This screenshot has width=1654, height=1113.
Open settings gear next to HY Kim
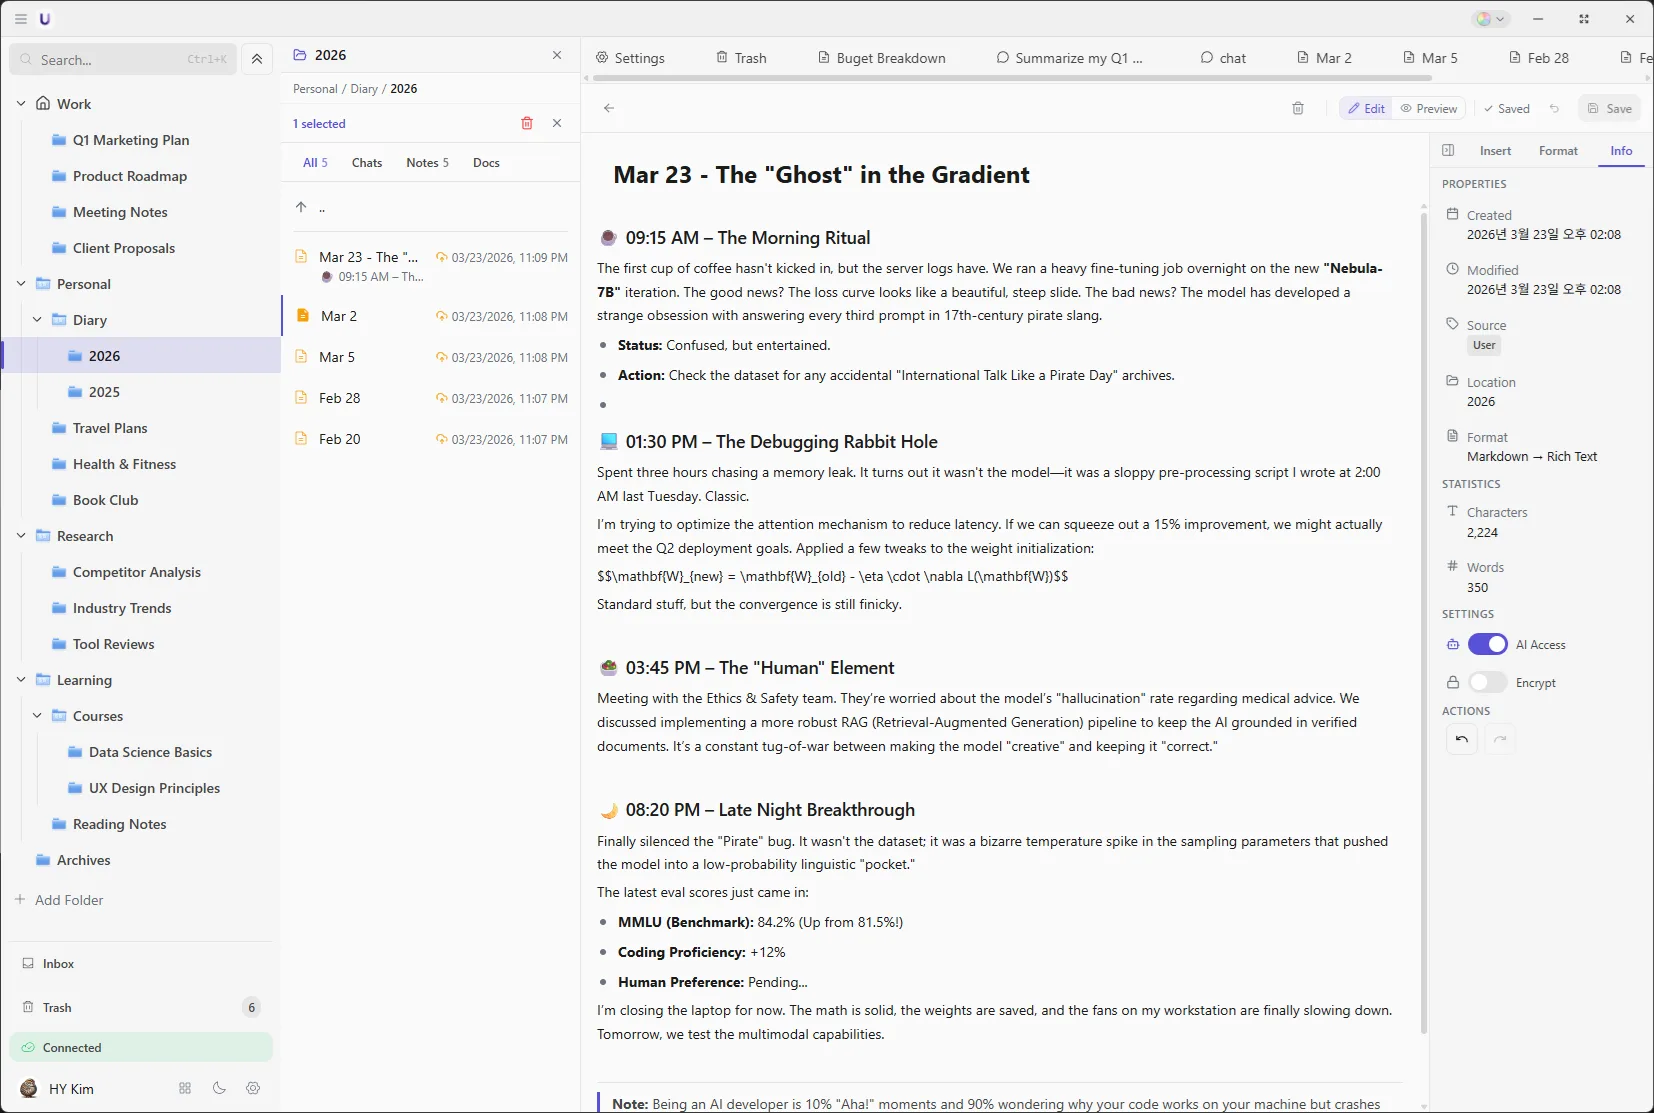click(x=253, y=1088)
